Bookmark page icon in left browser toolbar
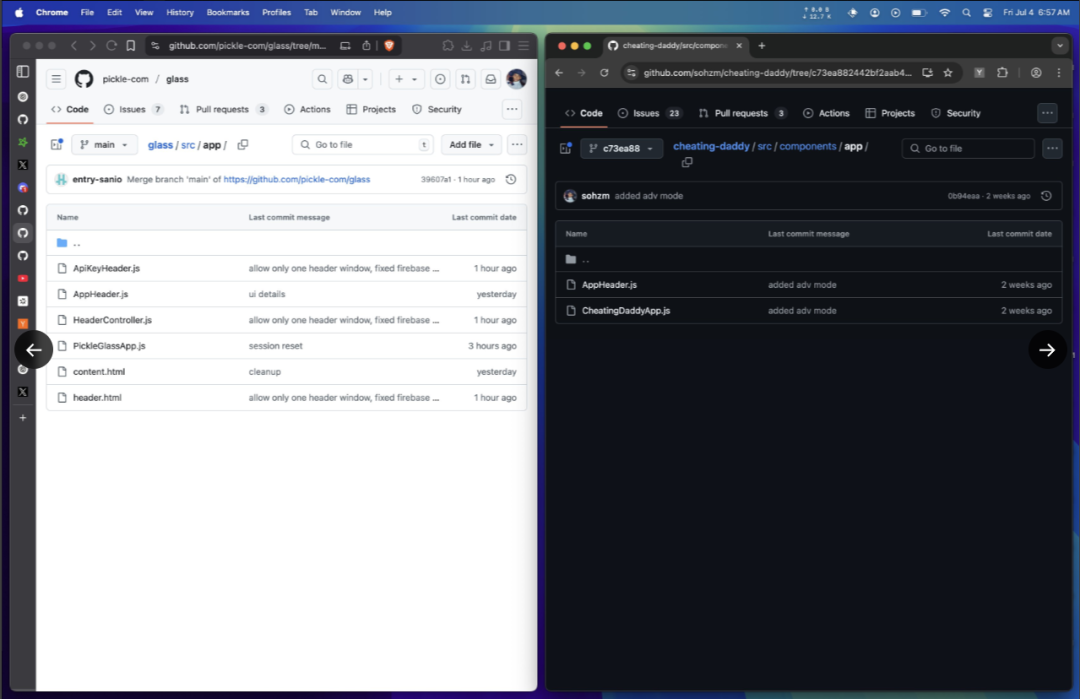Viewport: 1080px width, 699px height. coord(131,45)
